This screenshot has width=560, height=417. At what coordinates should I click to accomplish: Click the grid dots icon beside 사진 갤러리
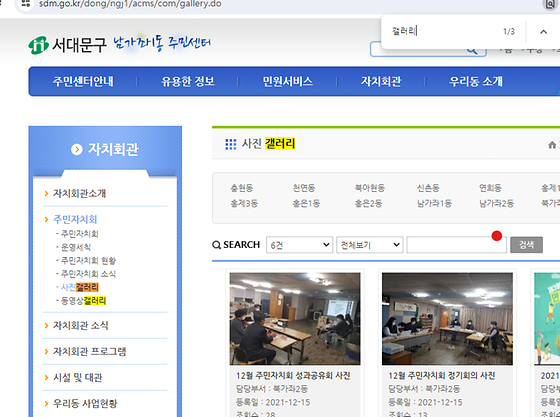point(231,144)
